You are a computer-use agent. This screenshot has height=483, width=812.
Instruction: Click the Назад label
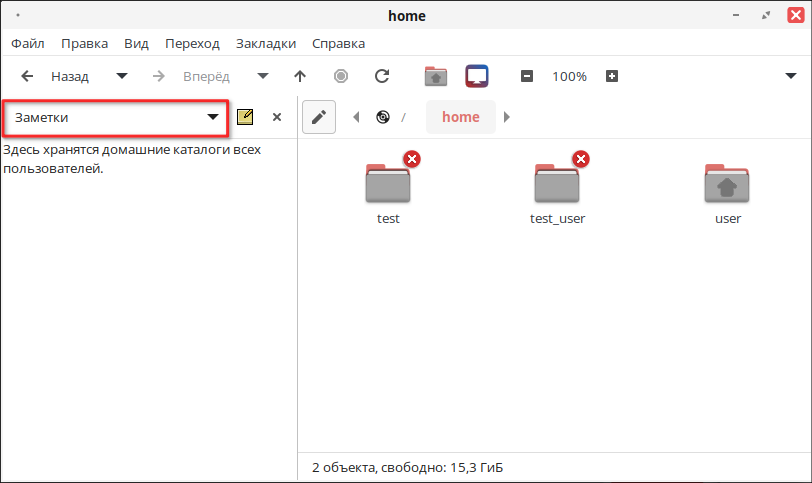coord(70,77)
